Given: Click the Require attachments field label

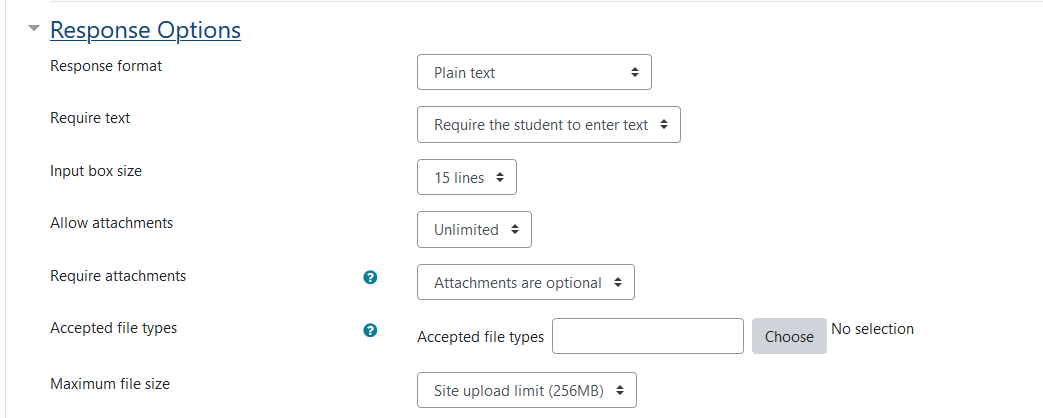Looking at the screenshot, I should (118, 276).
